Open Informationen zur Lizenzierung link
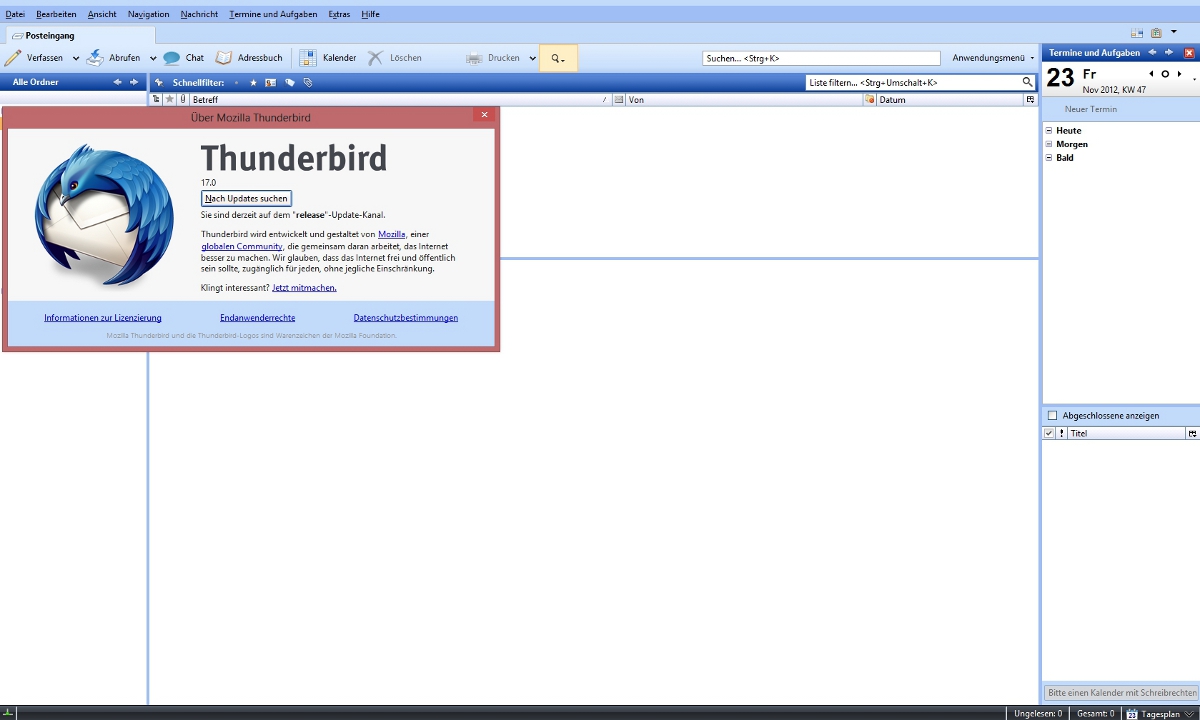This screenshot has width=1200, height=720. point(103,318)
